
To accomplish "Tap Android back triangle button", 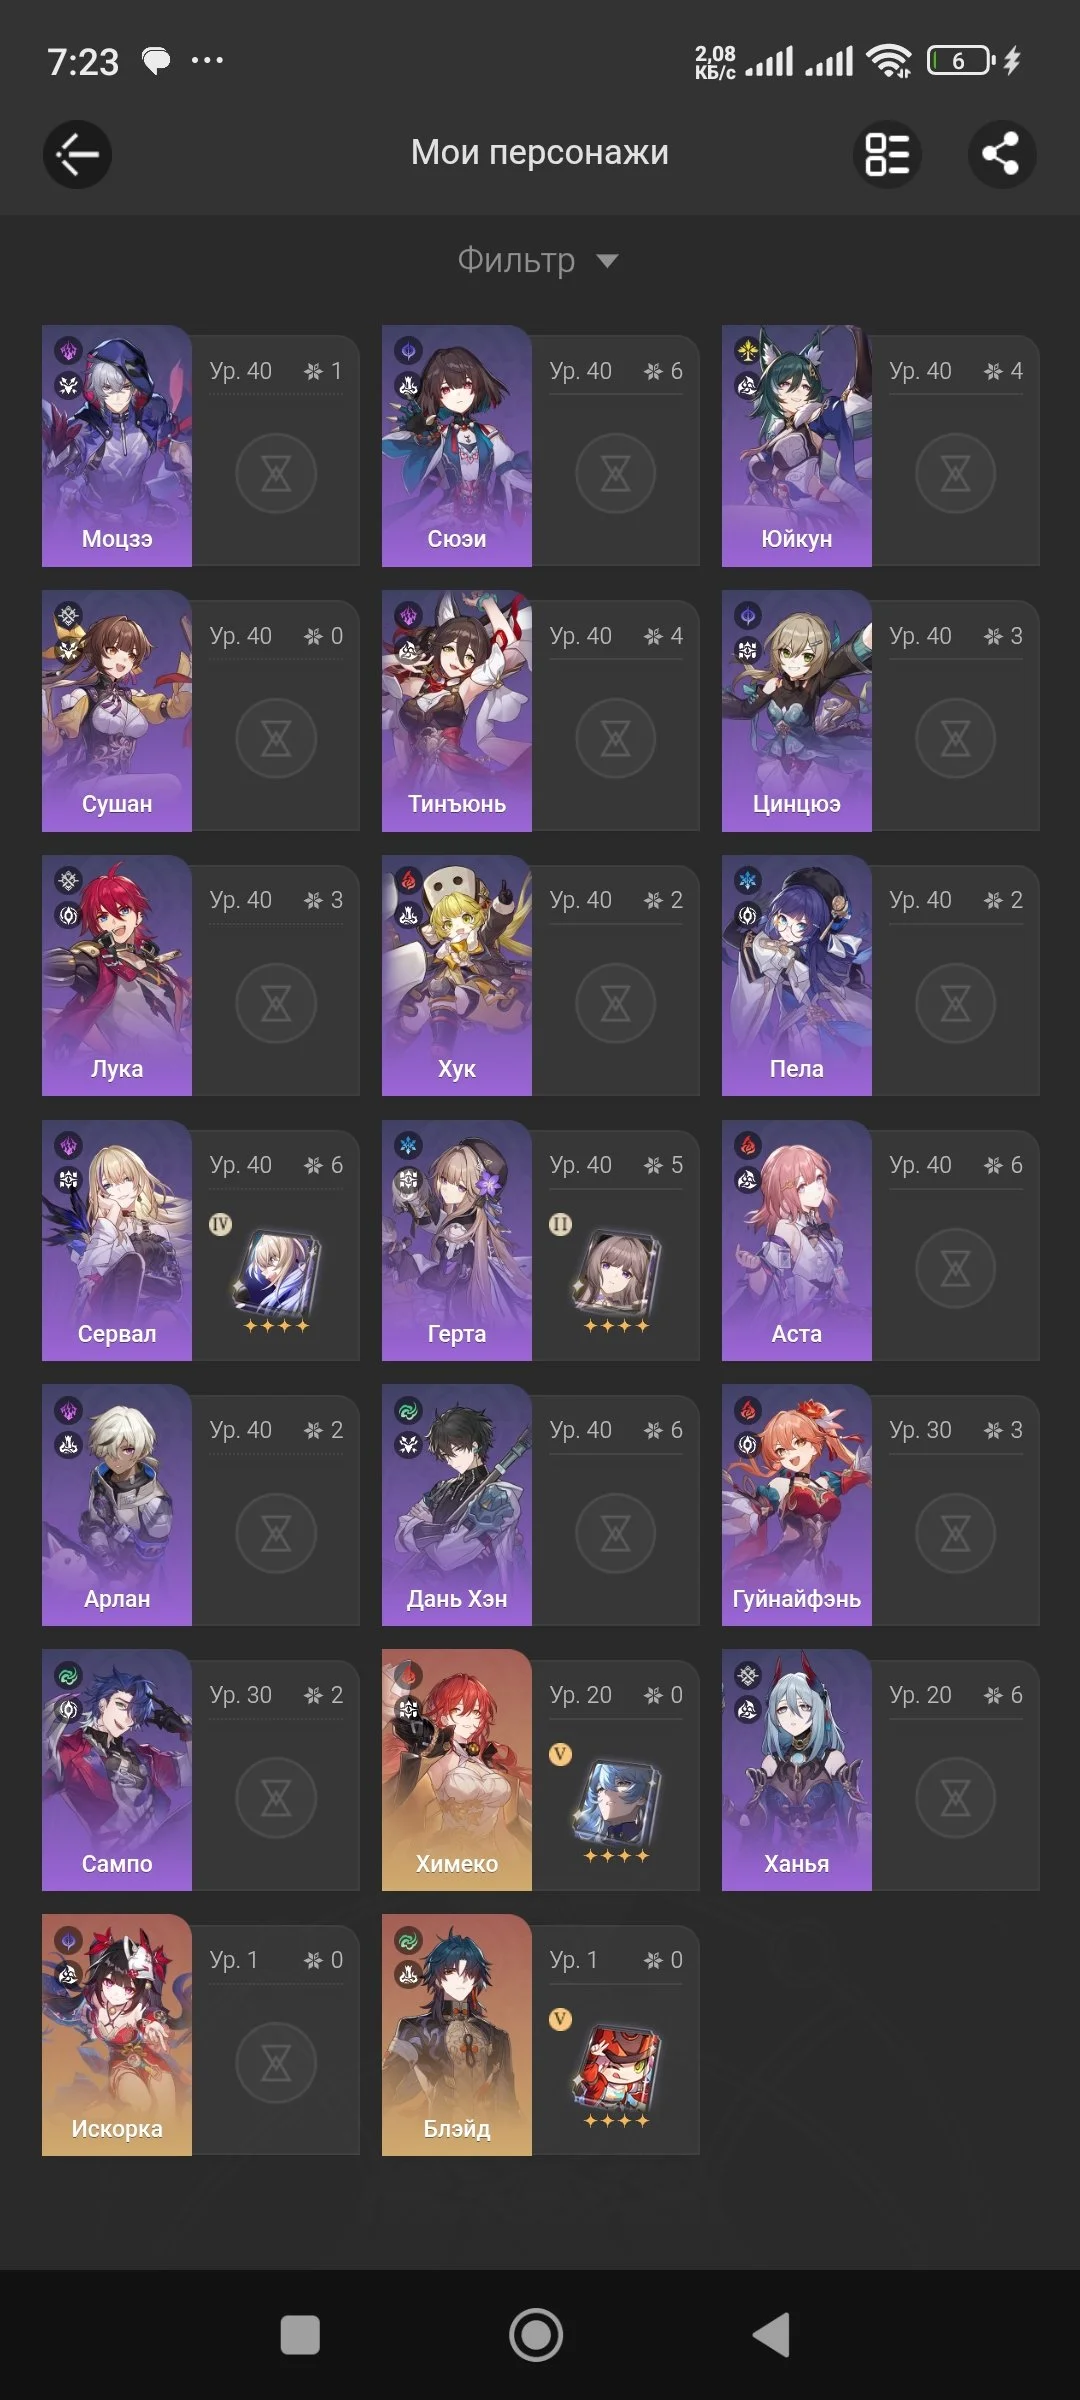I will [771, 2335].
